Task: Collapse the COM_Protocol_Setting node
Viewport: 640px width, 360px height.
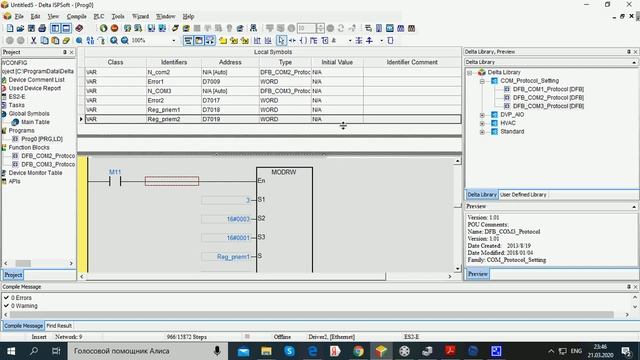Action: tap(482, 81)
